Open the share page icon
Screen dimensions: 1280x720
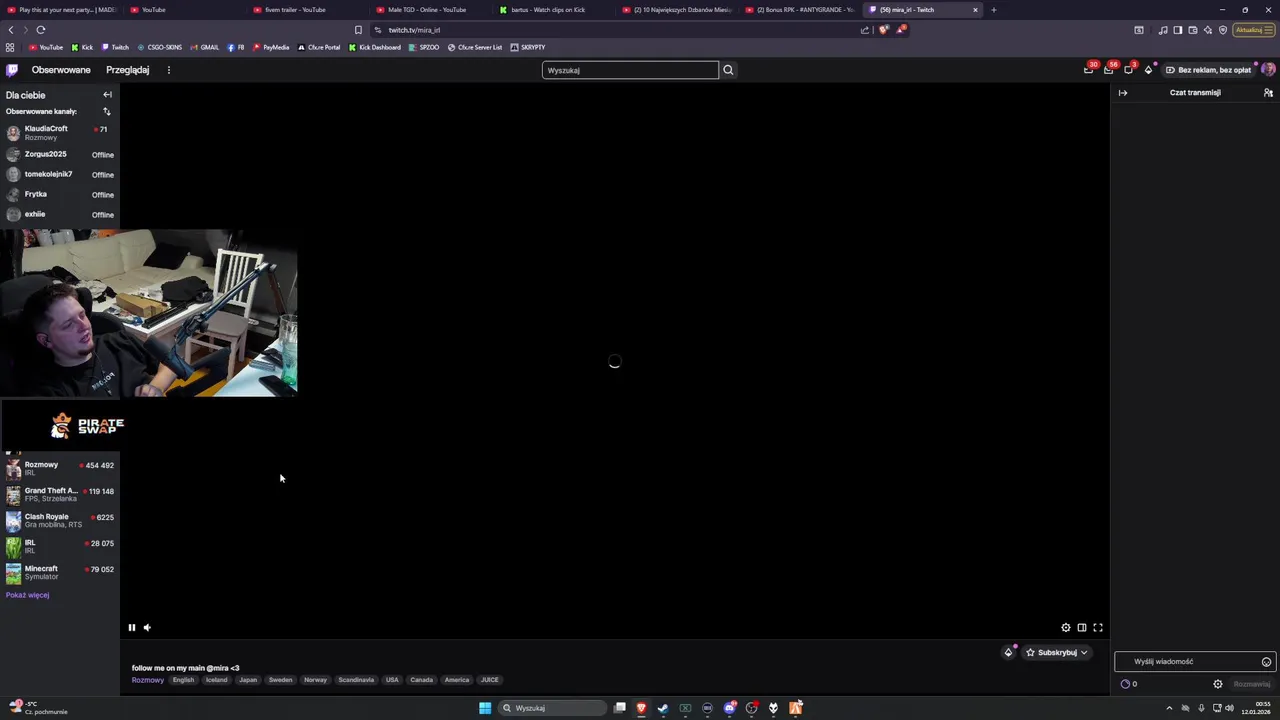865,30
